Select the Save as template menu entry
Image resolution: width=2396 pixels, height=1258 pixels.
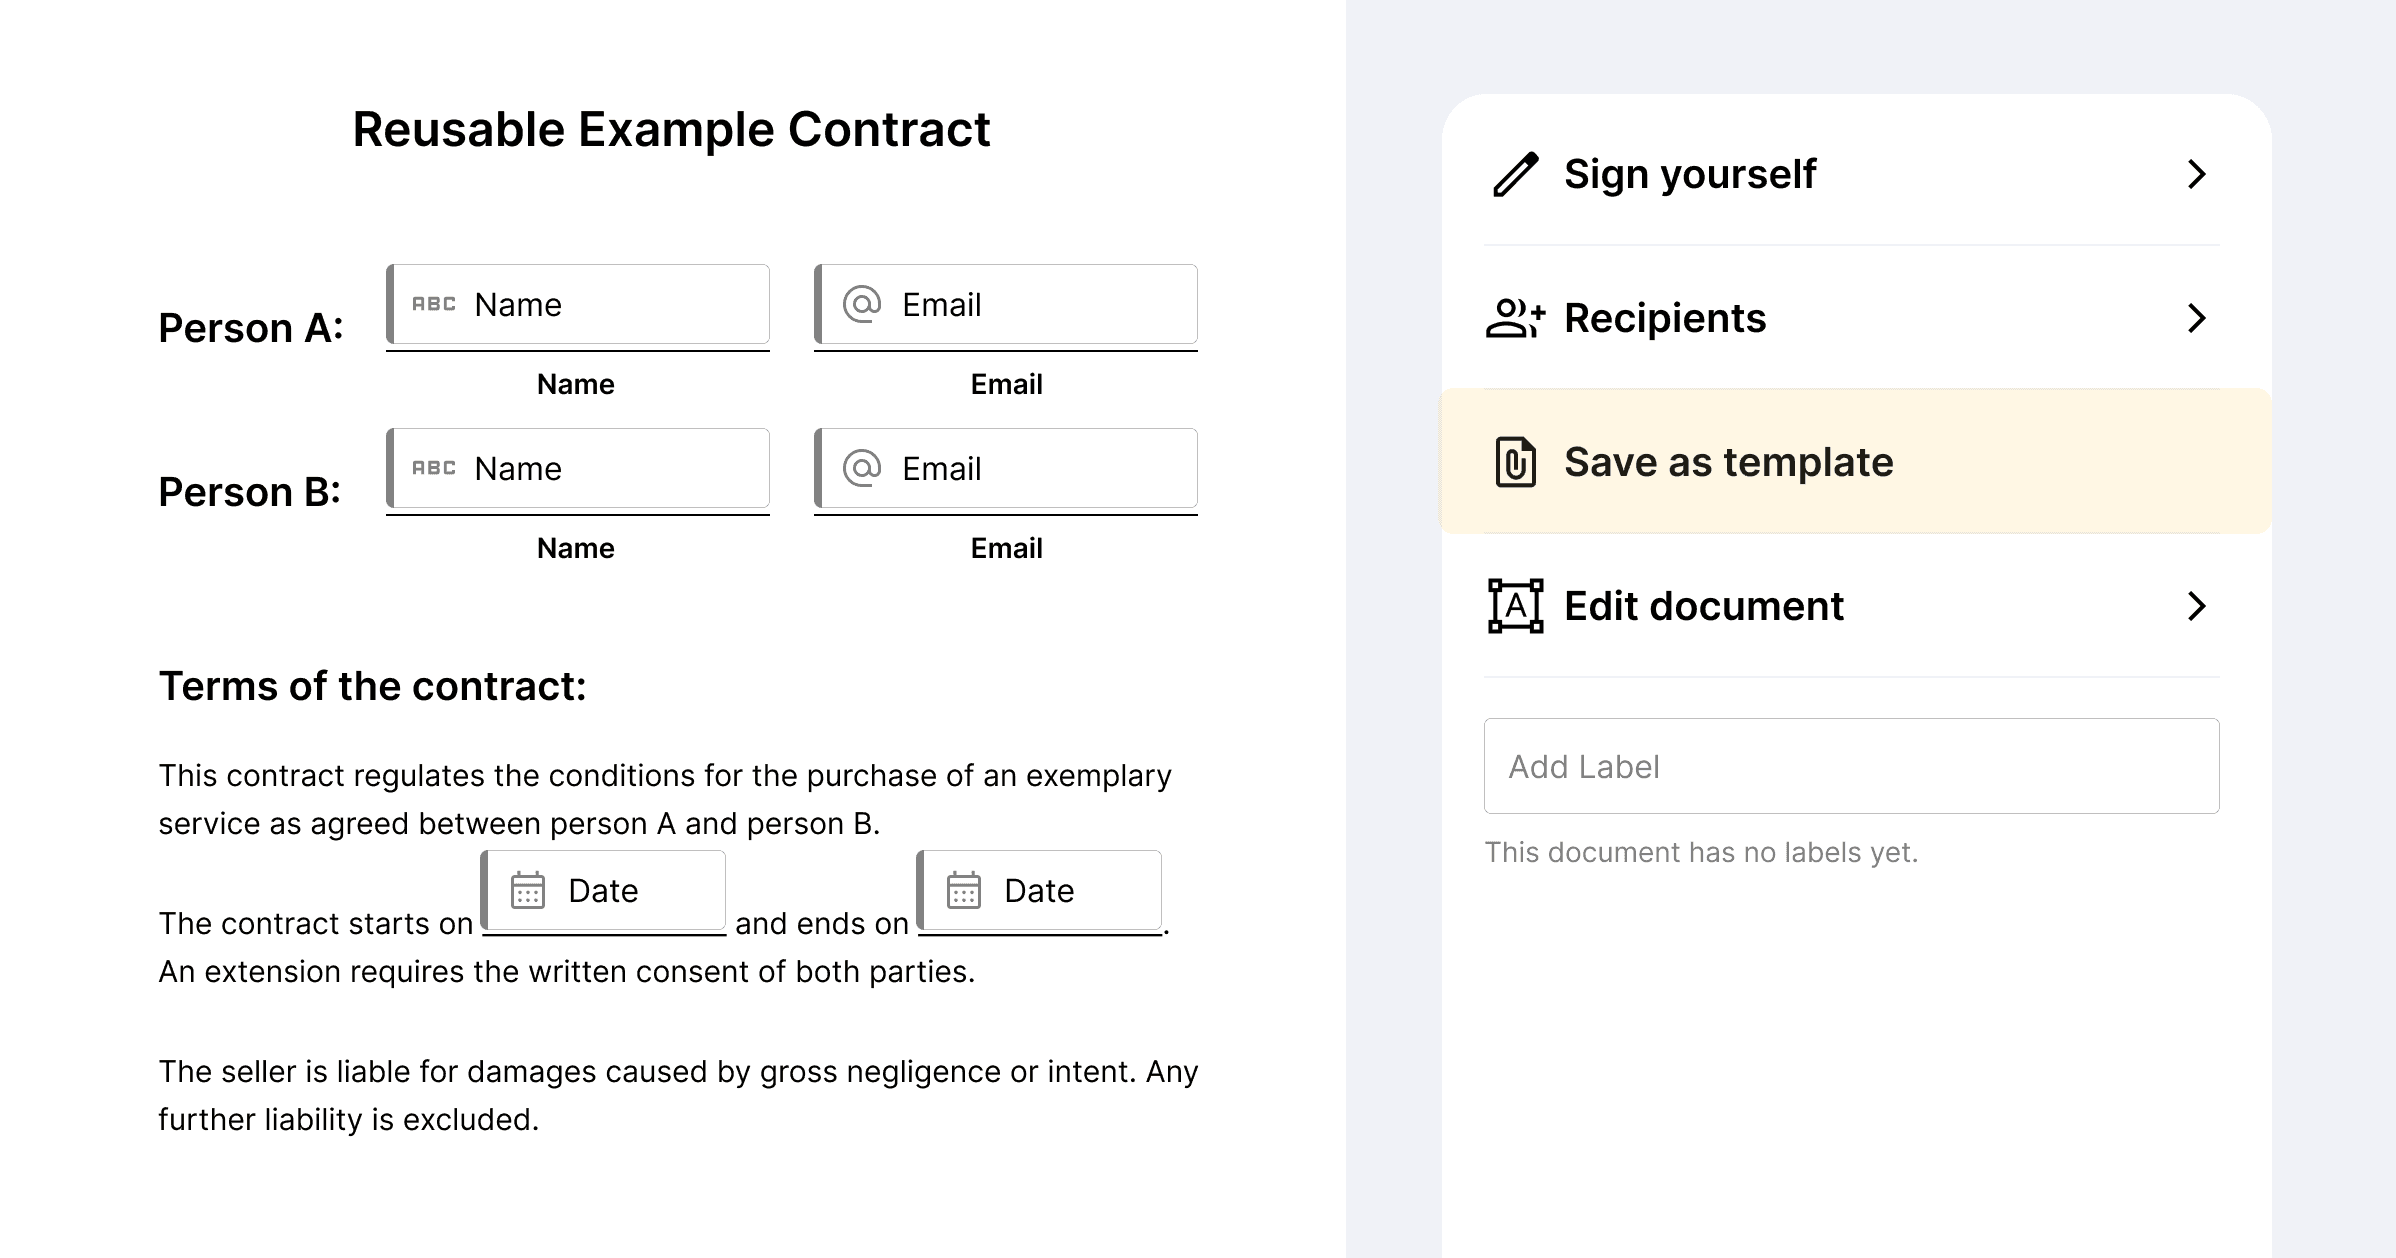1855,461
